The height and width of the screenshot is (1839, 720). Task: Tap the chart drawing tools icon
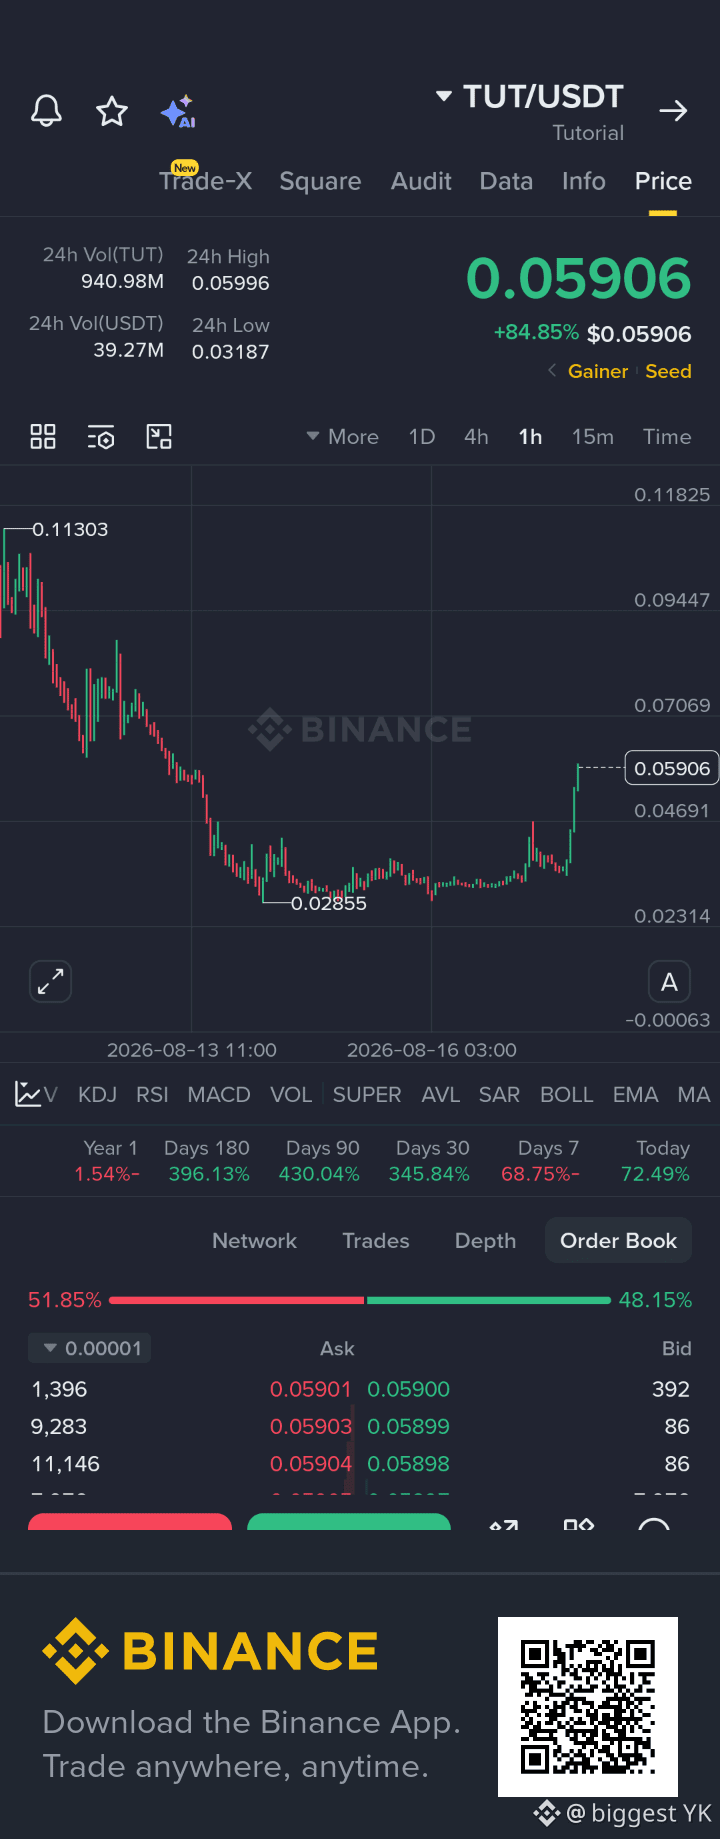159,436
